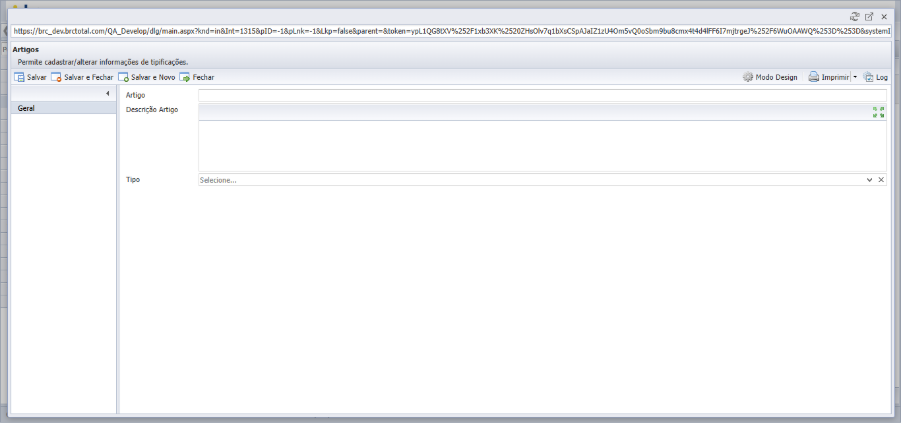Click the Salvar button

(x=30, y=77)
